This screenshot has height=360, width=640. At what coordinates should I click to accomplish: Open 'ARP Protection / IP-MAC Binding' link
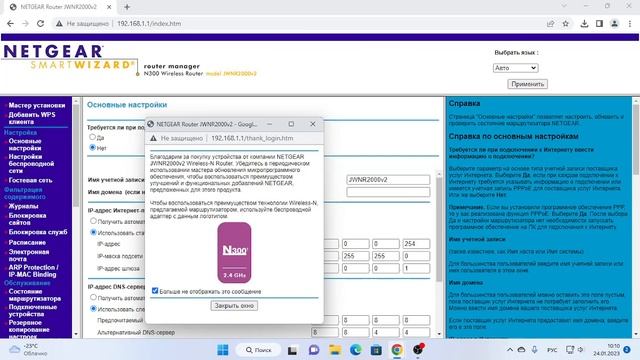(33, 271)
